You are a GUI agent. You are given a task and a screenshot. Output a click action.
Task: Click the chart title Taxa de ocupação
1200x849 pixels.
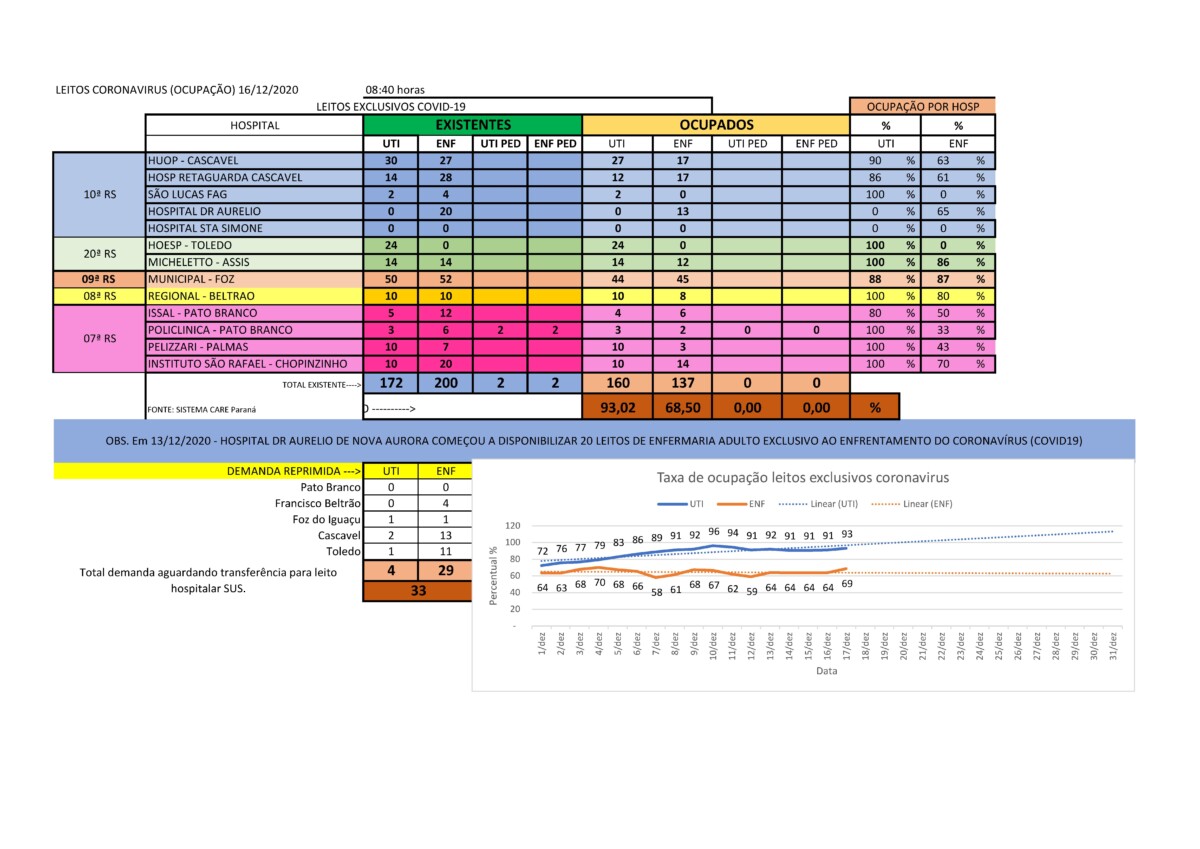(802, 478)
